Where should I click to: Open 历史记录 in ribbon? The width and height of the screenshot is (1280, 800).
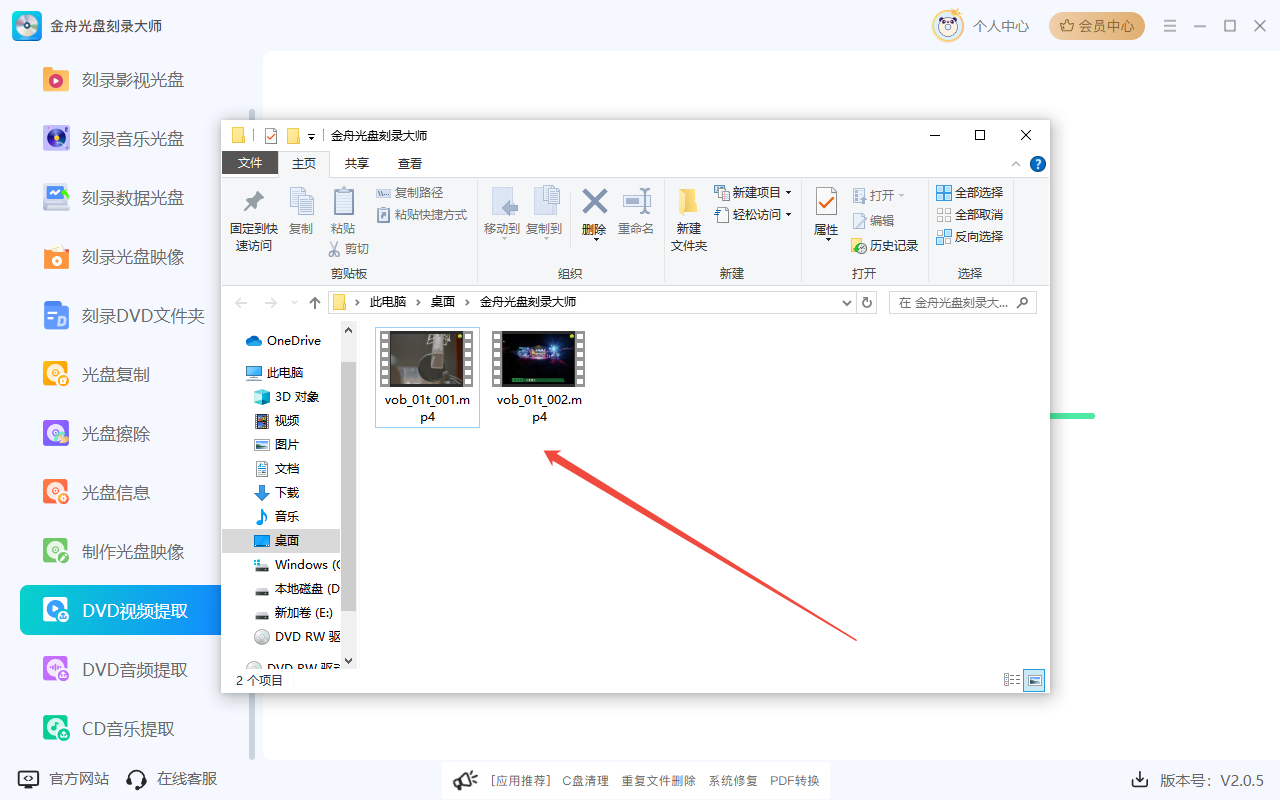[x=885, y=246]
